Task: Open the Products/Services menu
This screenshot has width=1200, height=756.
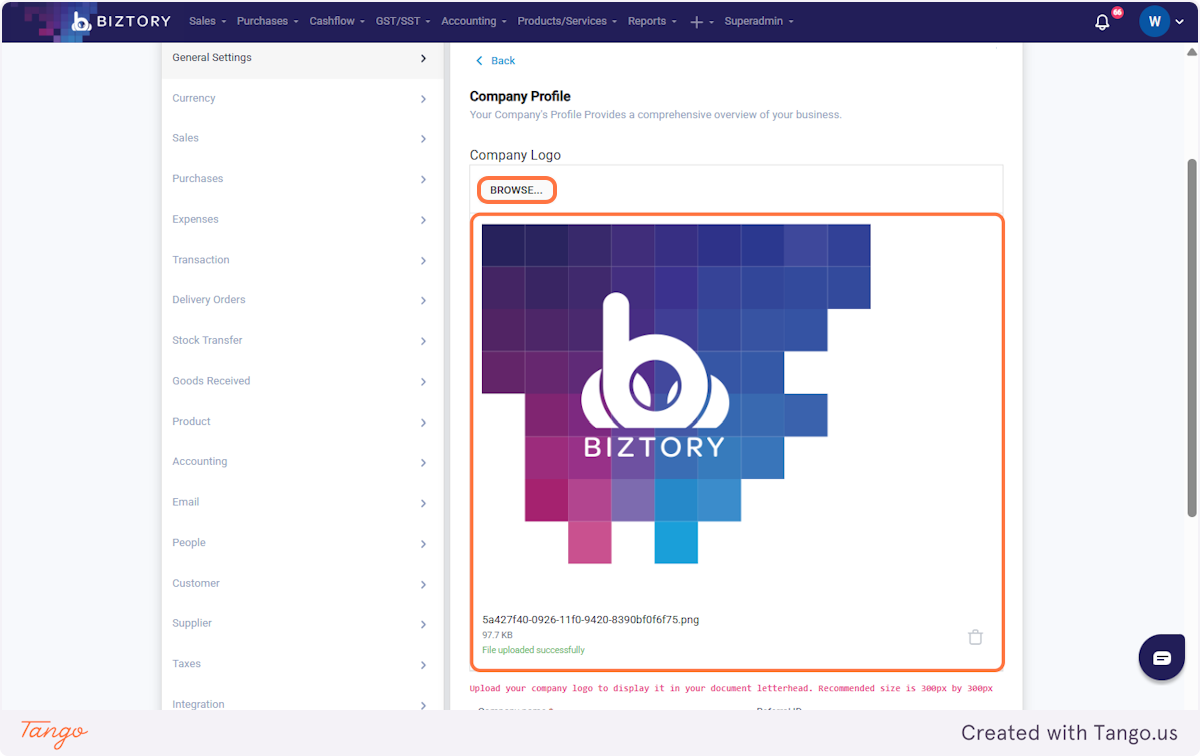Action: 567,21
